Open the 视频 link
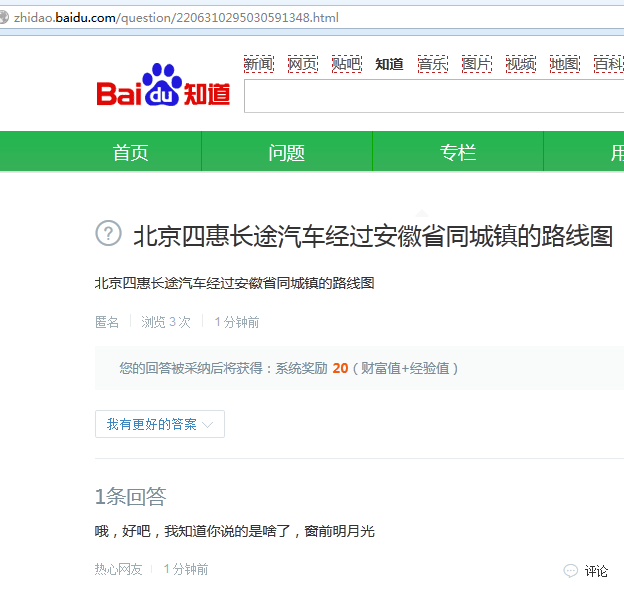This screenshot has height=595, width=624. point(521,64)
